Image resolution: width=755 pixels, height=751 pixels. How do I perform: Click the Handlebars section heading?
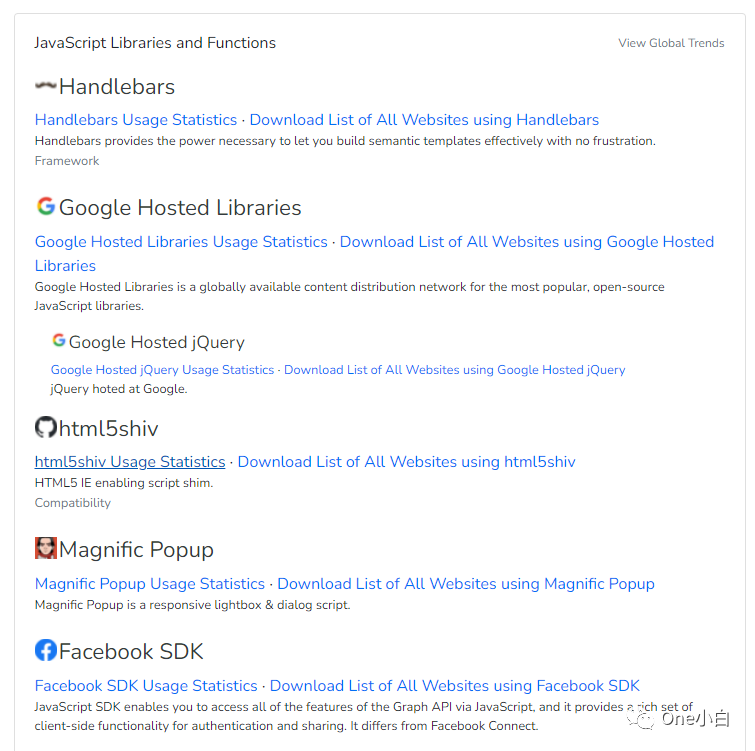coord(116,87)
